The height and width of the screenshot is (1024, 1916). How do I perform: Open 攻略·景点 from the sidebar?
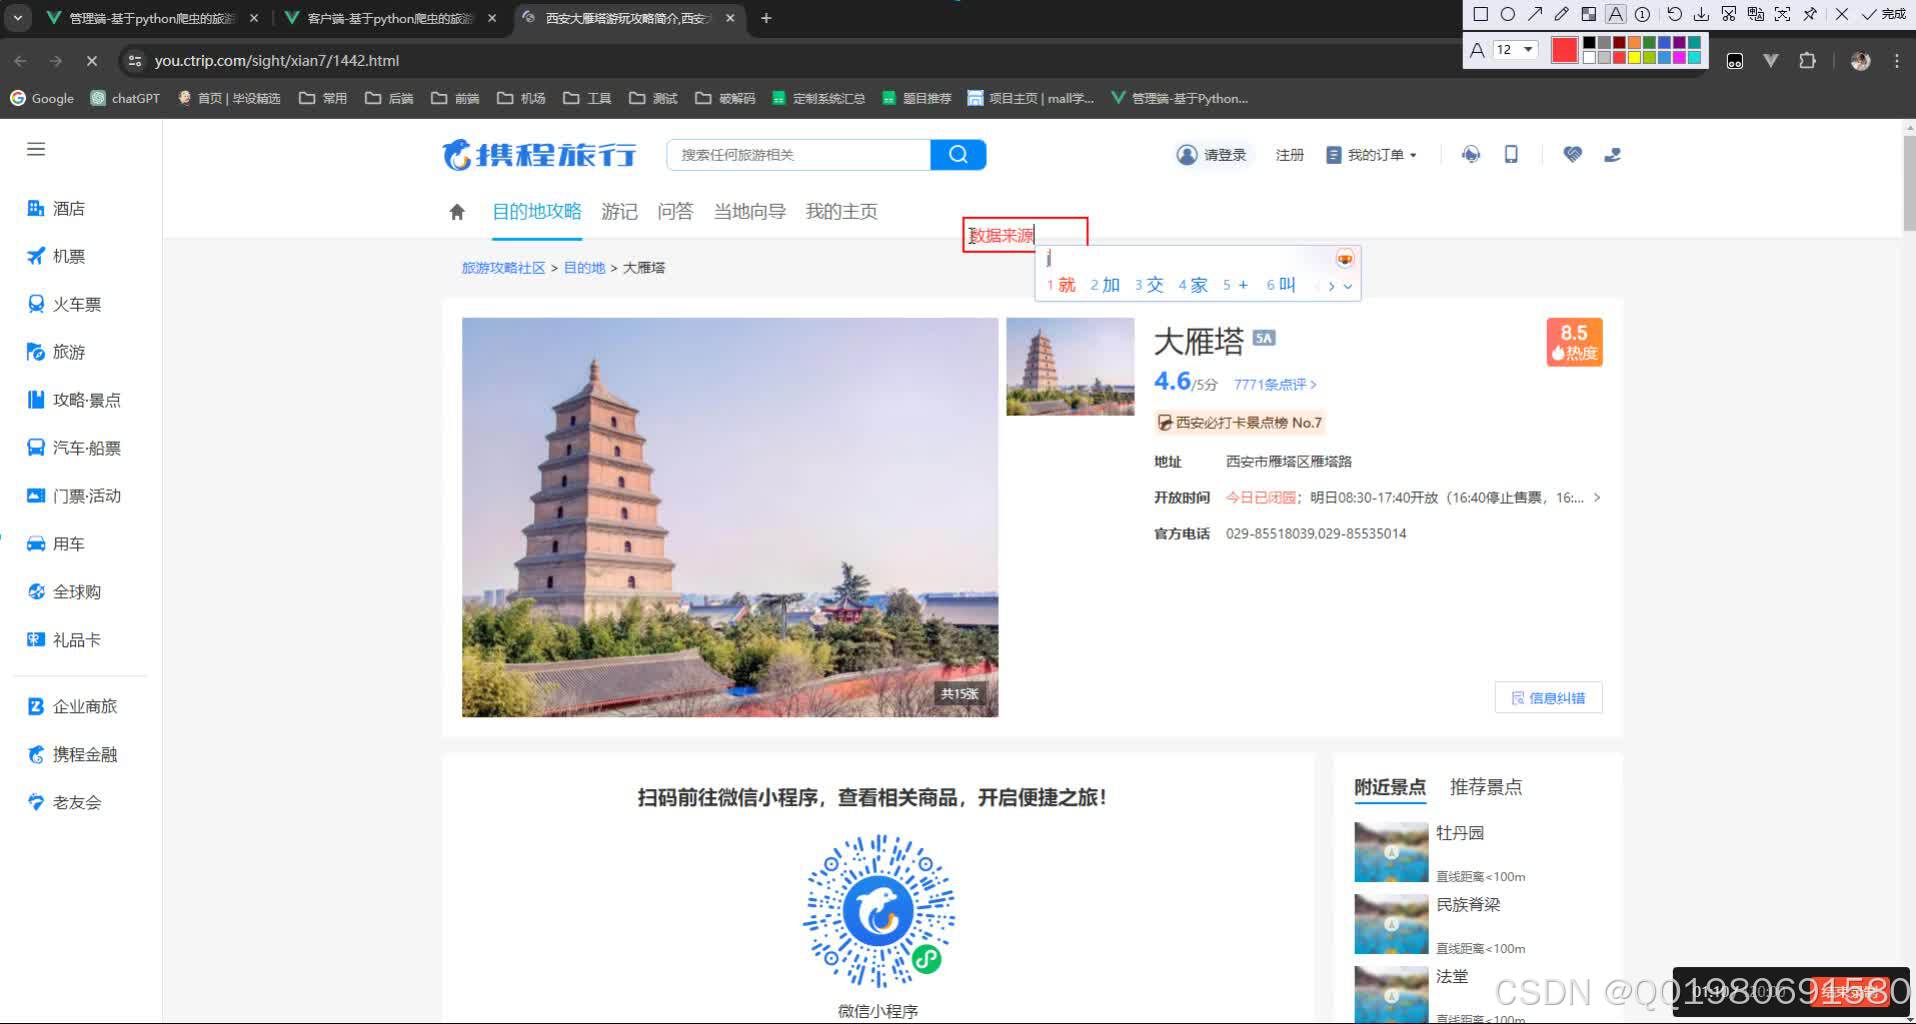click(87, 400)
